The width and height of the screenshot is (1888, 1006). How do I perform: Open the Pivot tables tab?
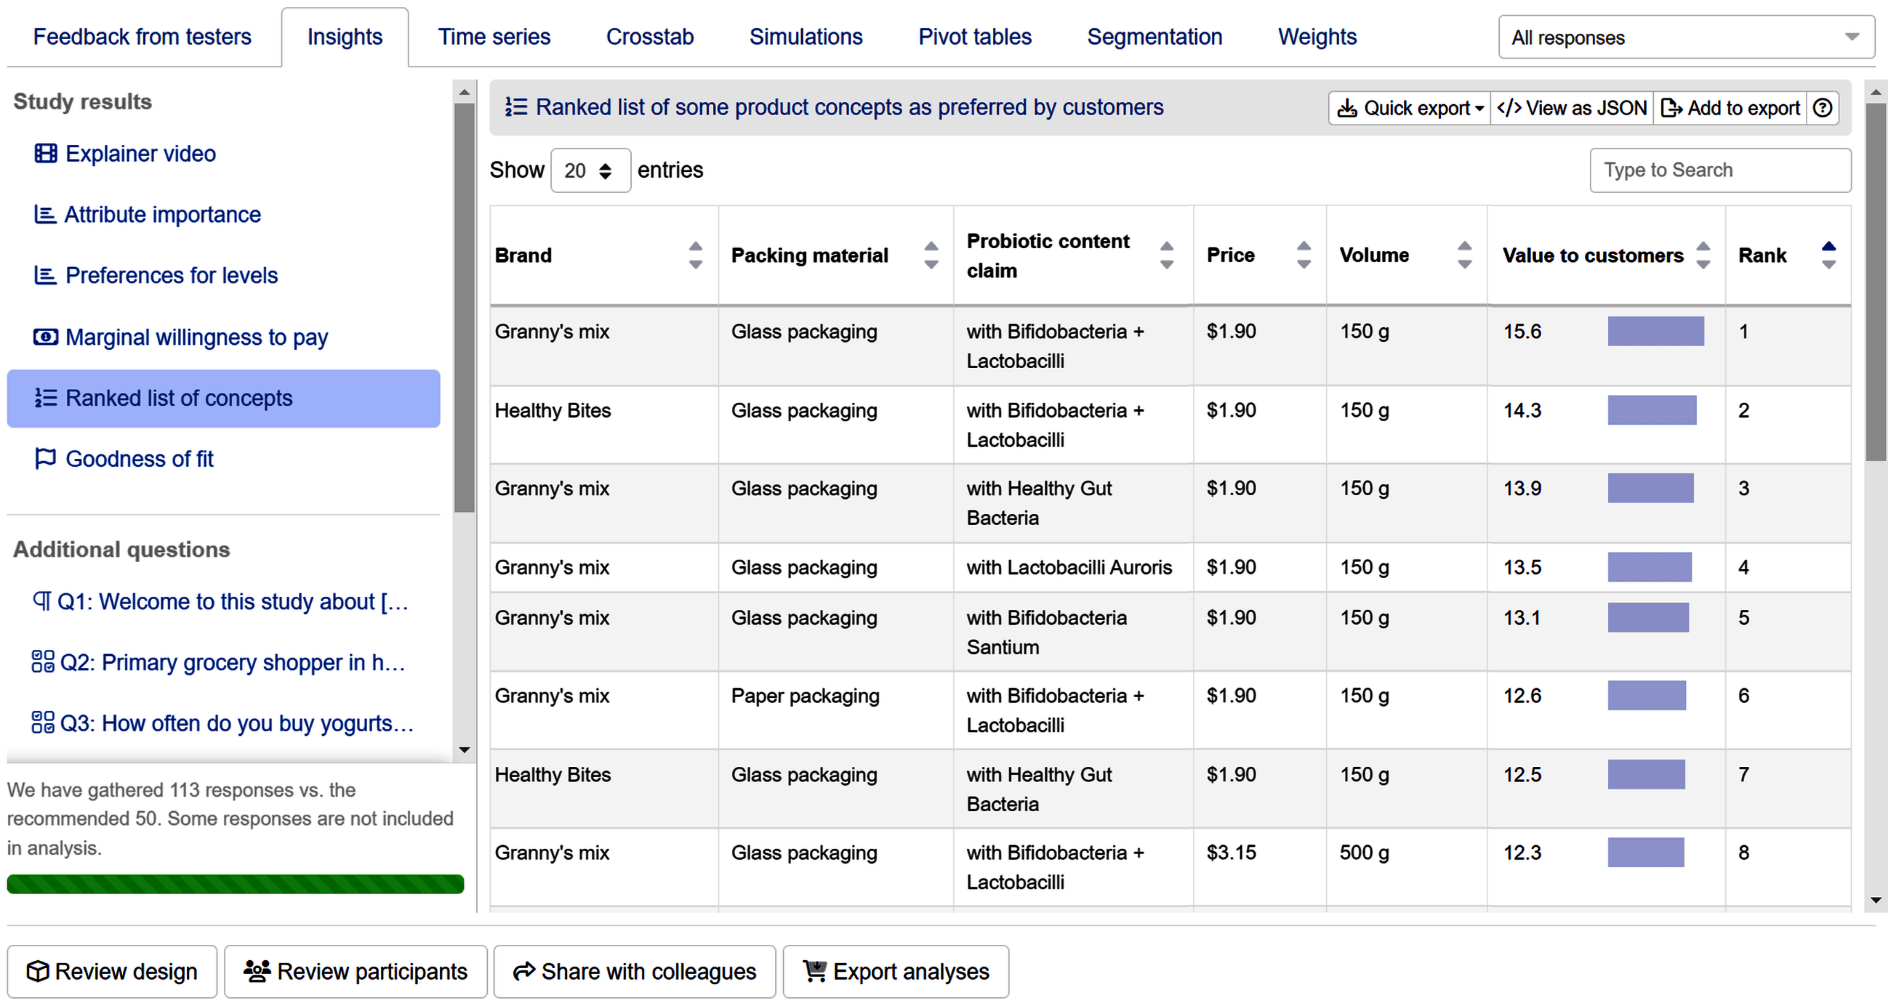coord(974,37)
